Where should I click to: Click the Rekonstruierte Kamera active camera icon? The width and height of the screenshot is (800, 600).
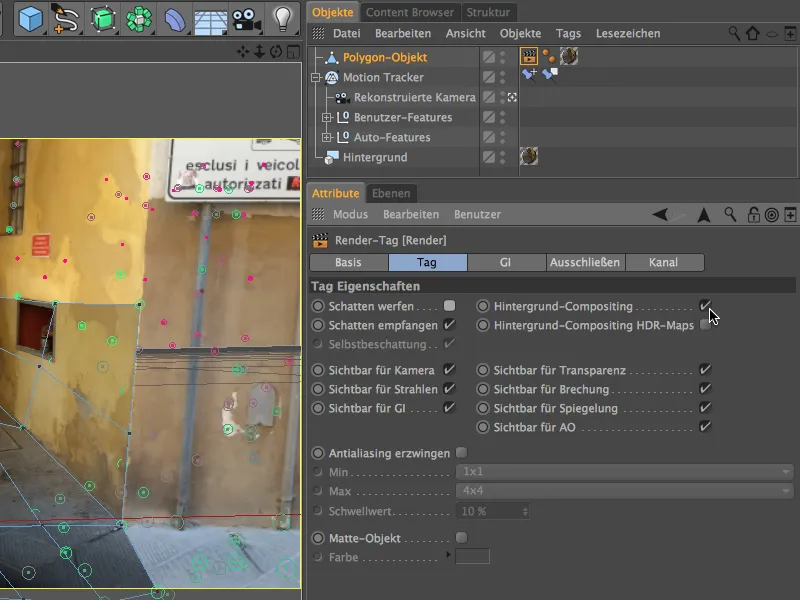point(512,97)
